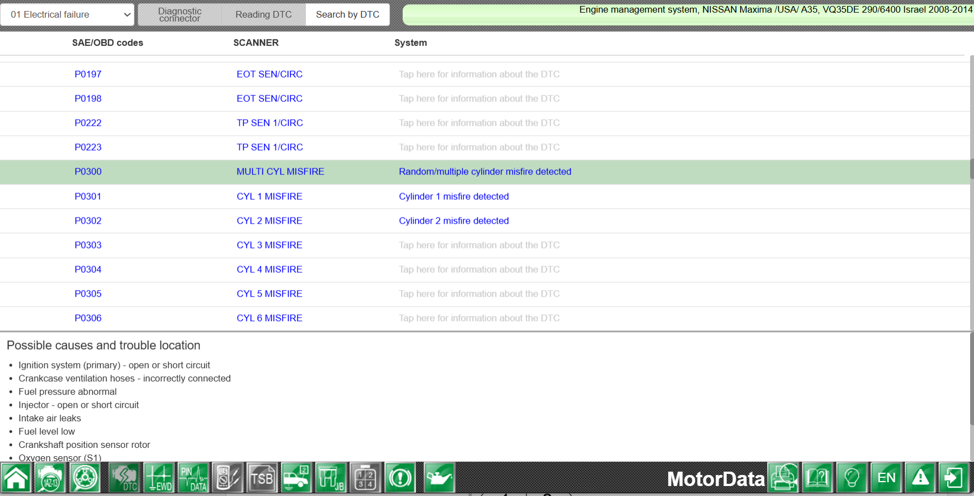The height and width of the screenshot is (496, 974).
Task: Tap for DTC information in the P0306 row
Action: tap(479, 318)
